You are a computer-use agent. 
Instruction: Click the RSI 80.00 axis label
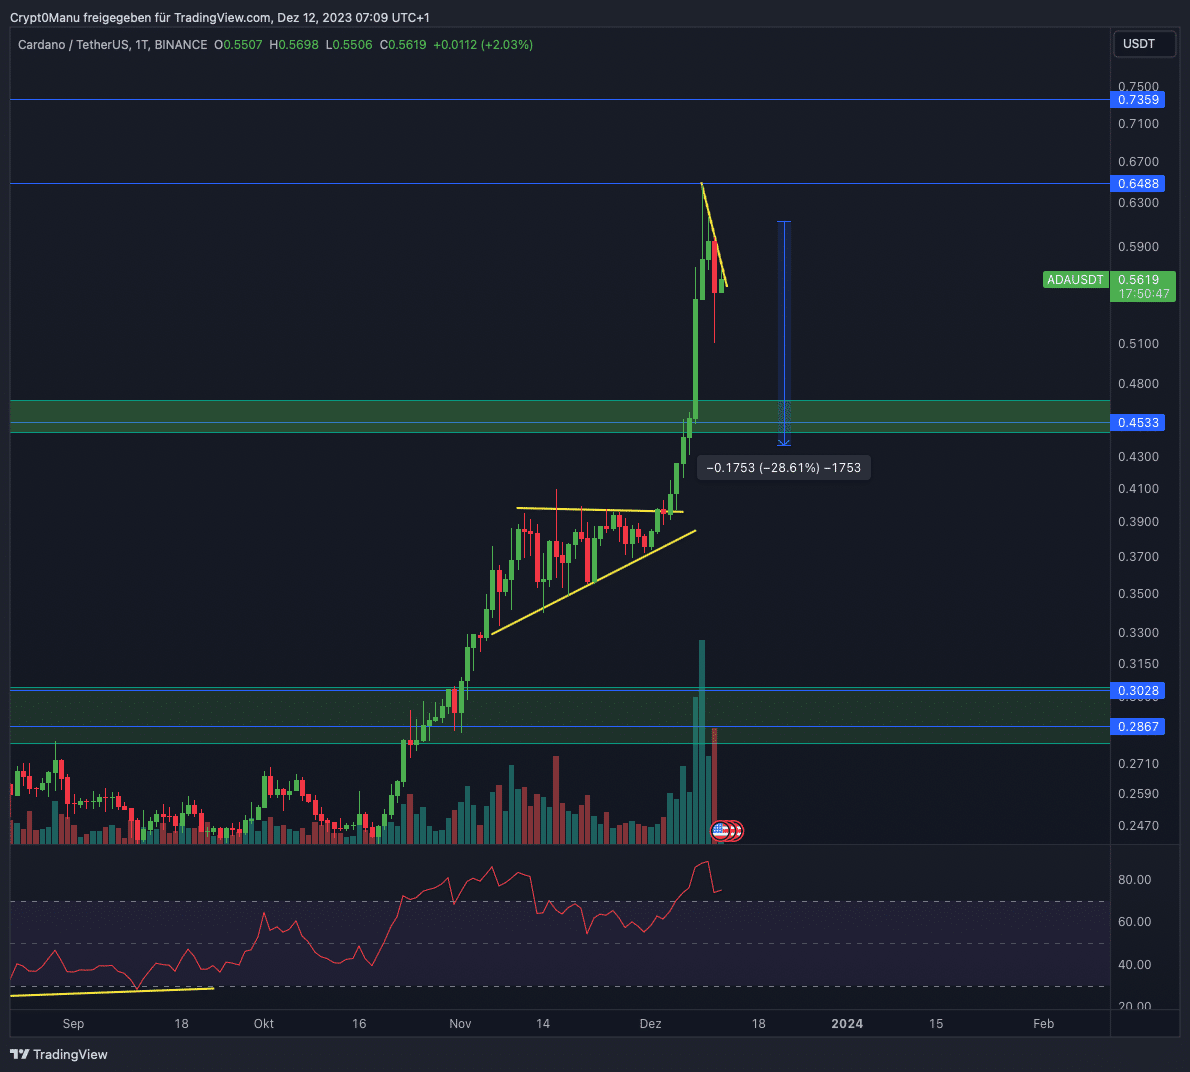pos(1135,879)
